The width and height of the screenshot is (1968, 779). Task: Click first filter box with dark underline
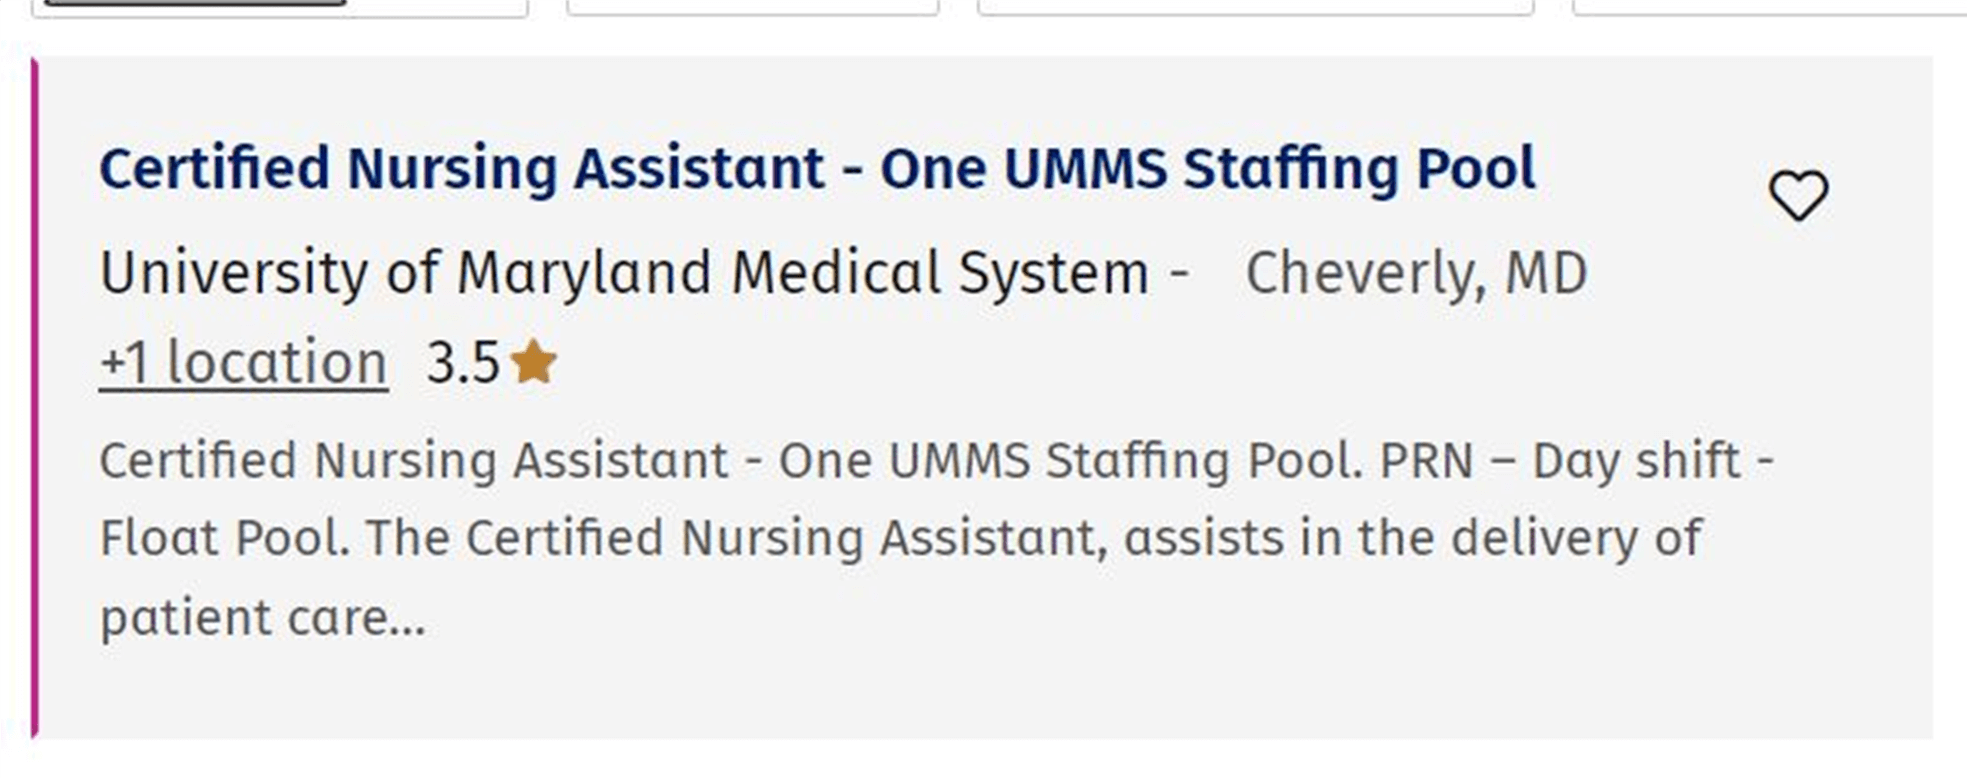[280, 6]
